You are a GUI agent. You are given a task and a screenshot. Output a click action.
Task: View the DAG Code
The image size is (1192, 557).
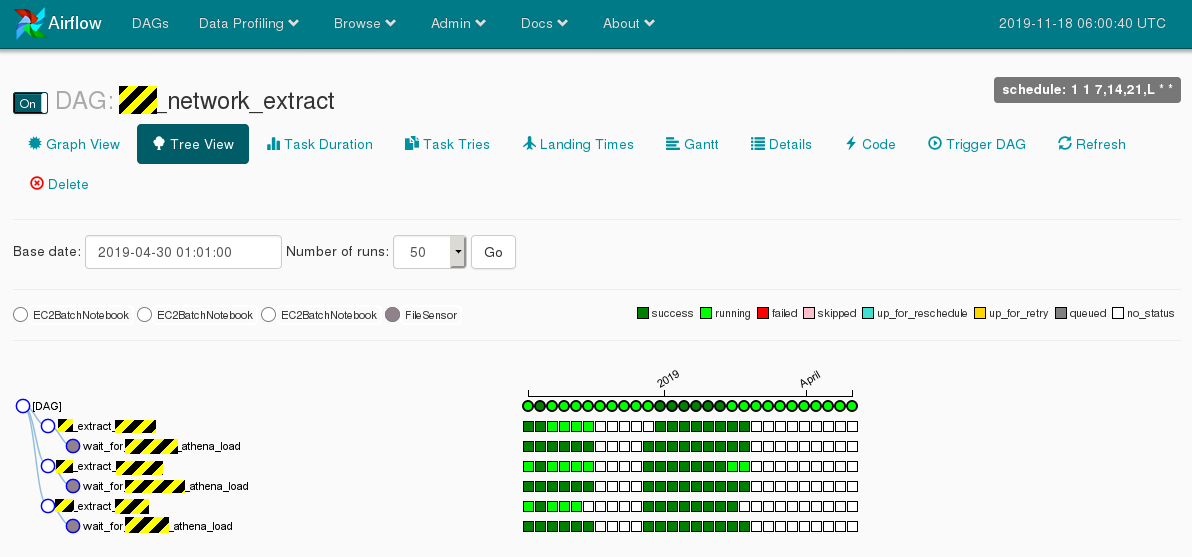click(870, 144)
